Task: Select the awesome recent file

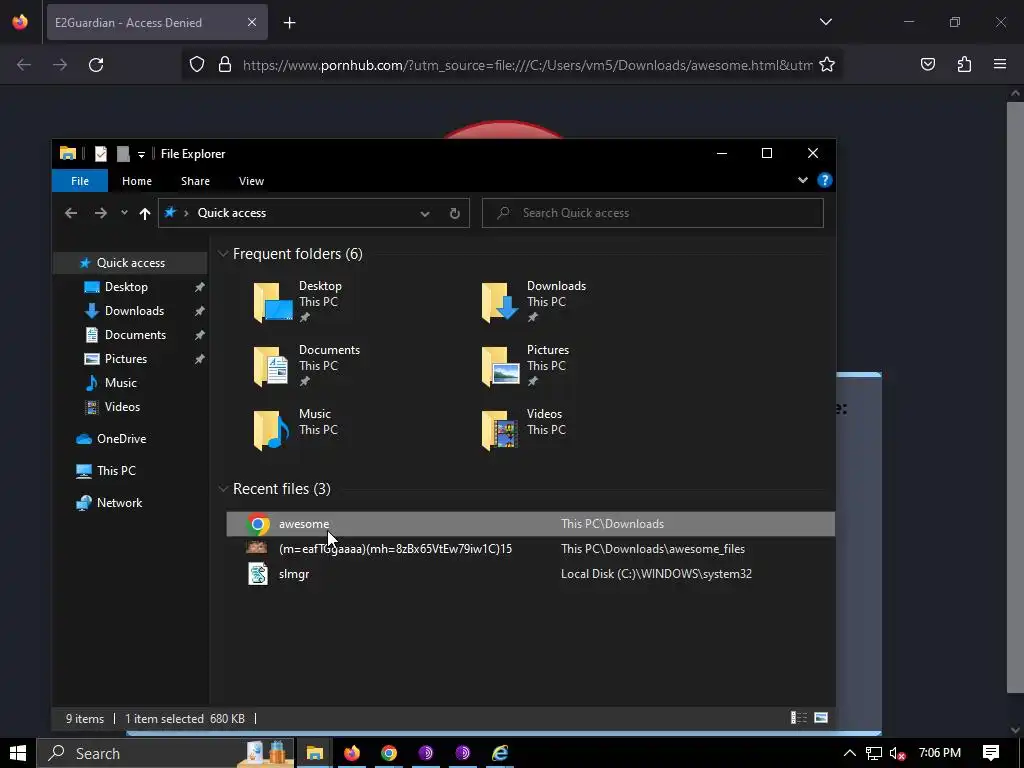Action: click(530, 524)
